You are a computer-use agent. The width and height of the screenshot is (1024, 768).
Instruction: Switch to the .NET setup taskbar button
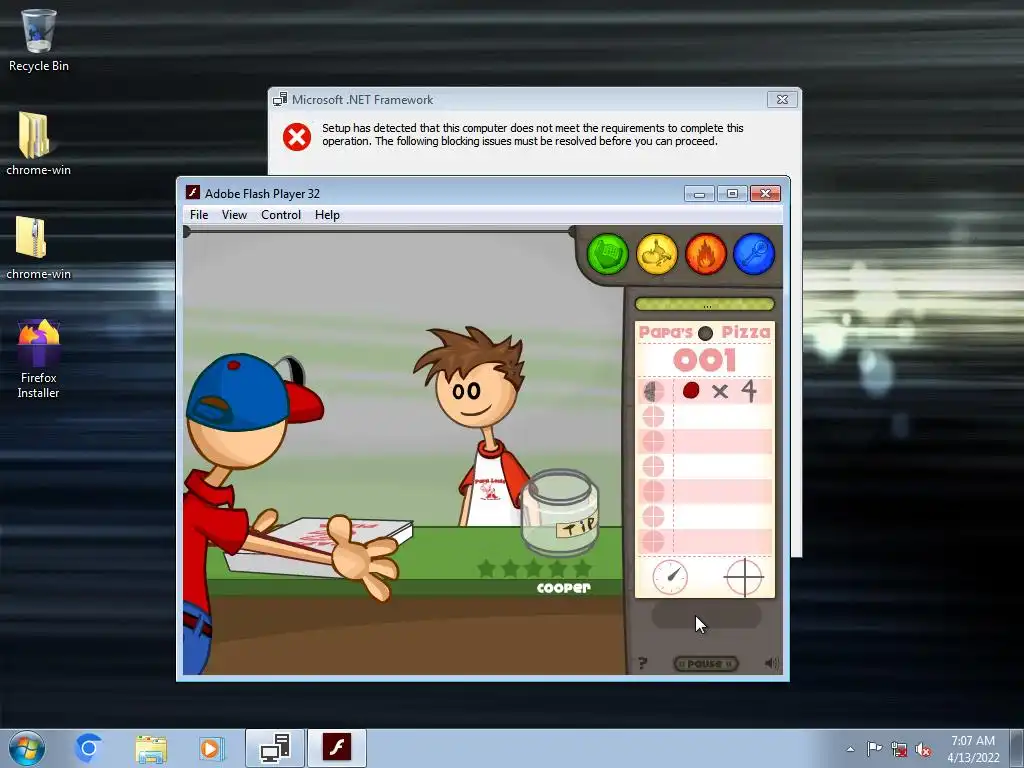275,748
